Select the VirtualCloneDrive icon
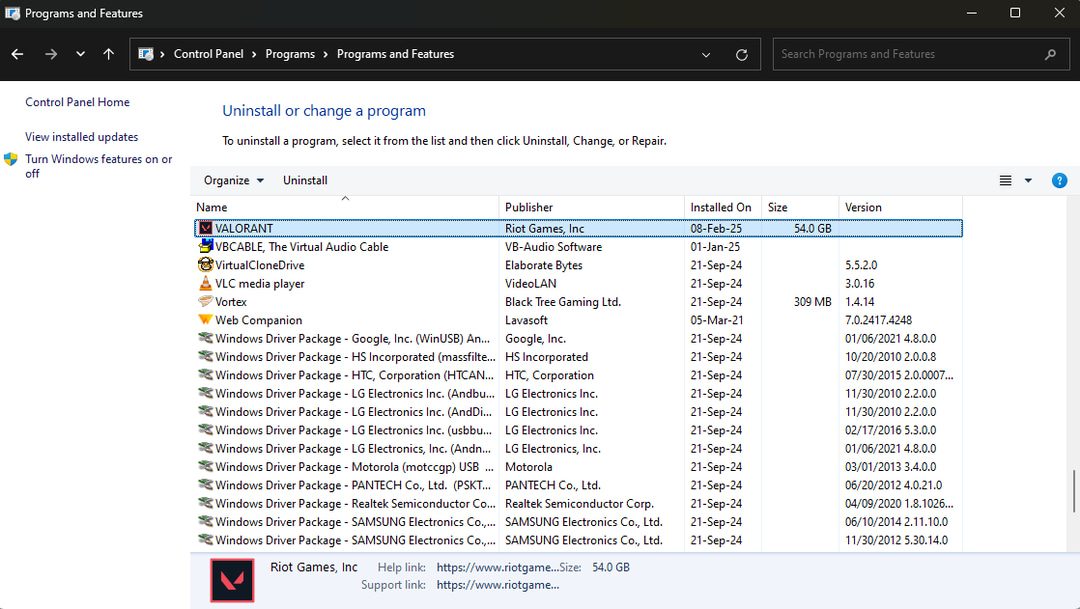 (x=207, y=264)
